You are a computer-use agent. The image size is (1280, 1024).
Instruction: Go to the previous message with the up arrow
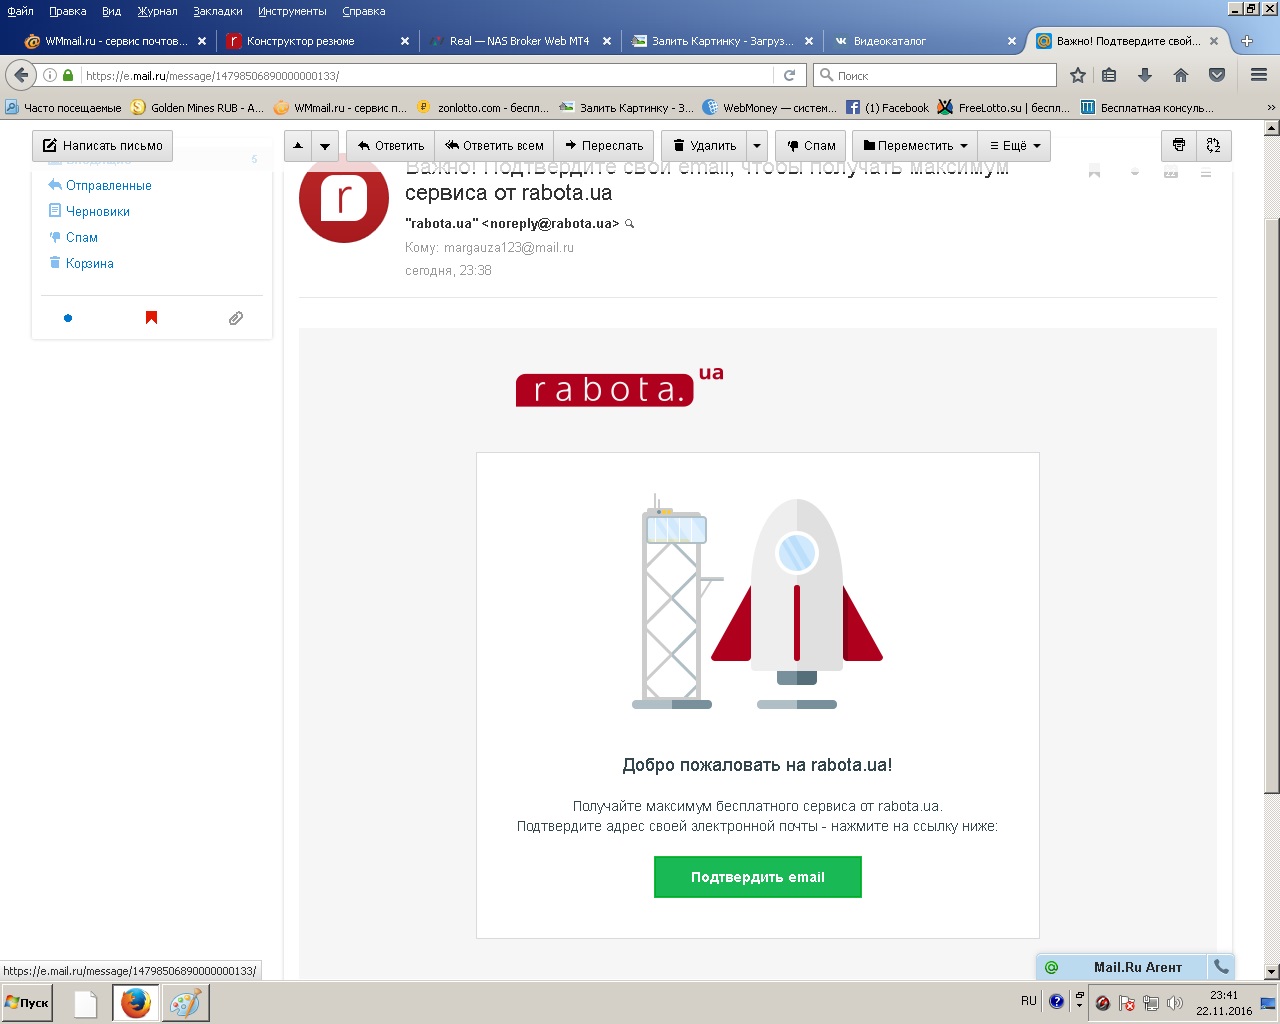click(x=298, y=145)
